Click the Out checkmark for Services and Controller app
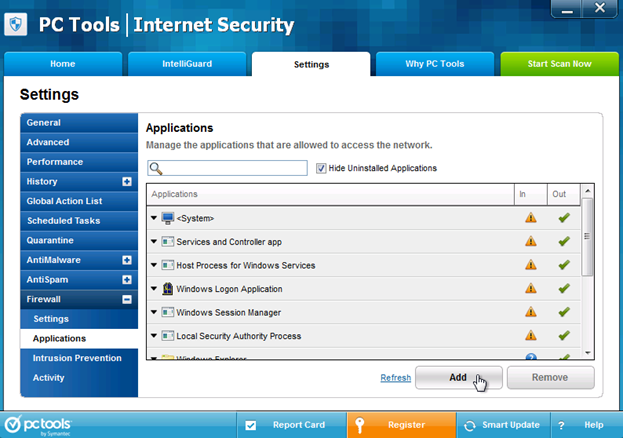623x438 pixels. (564, 241)
